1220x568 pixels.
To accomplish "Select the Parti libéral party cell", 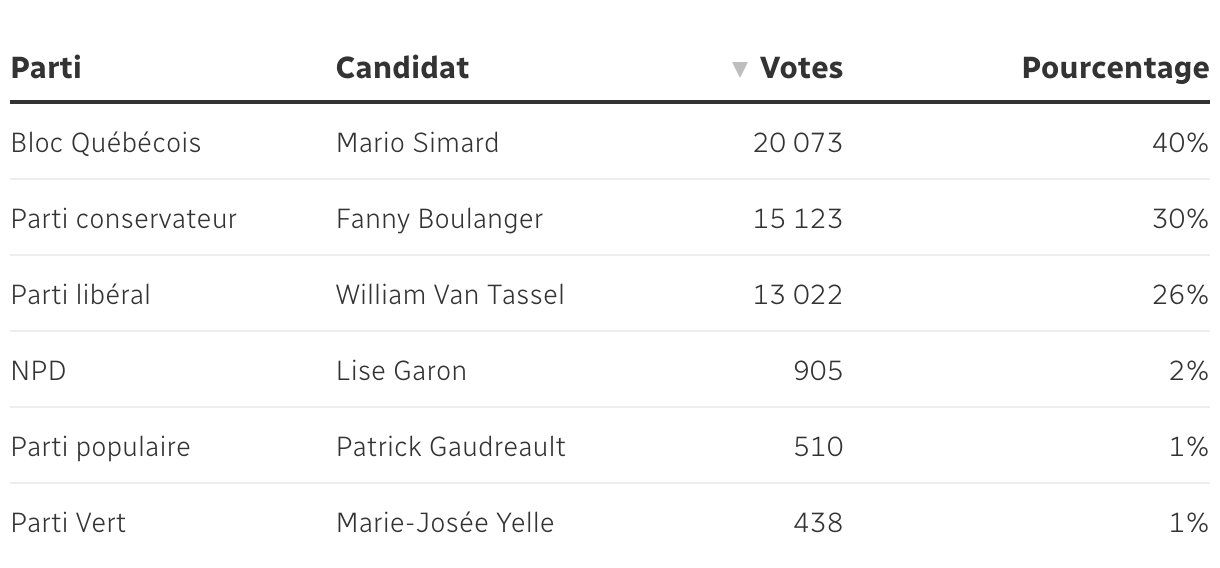I will (x=81, y=295).
